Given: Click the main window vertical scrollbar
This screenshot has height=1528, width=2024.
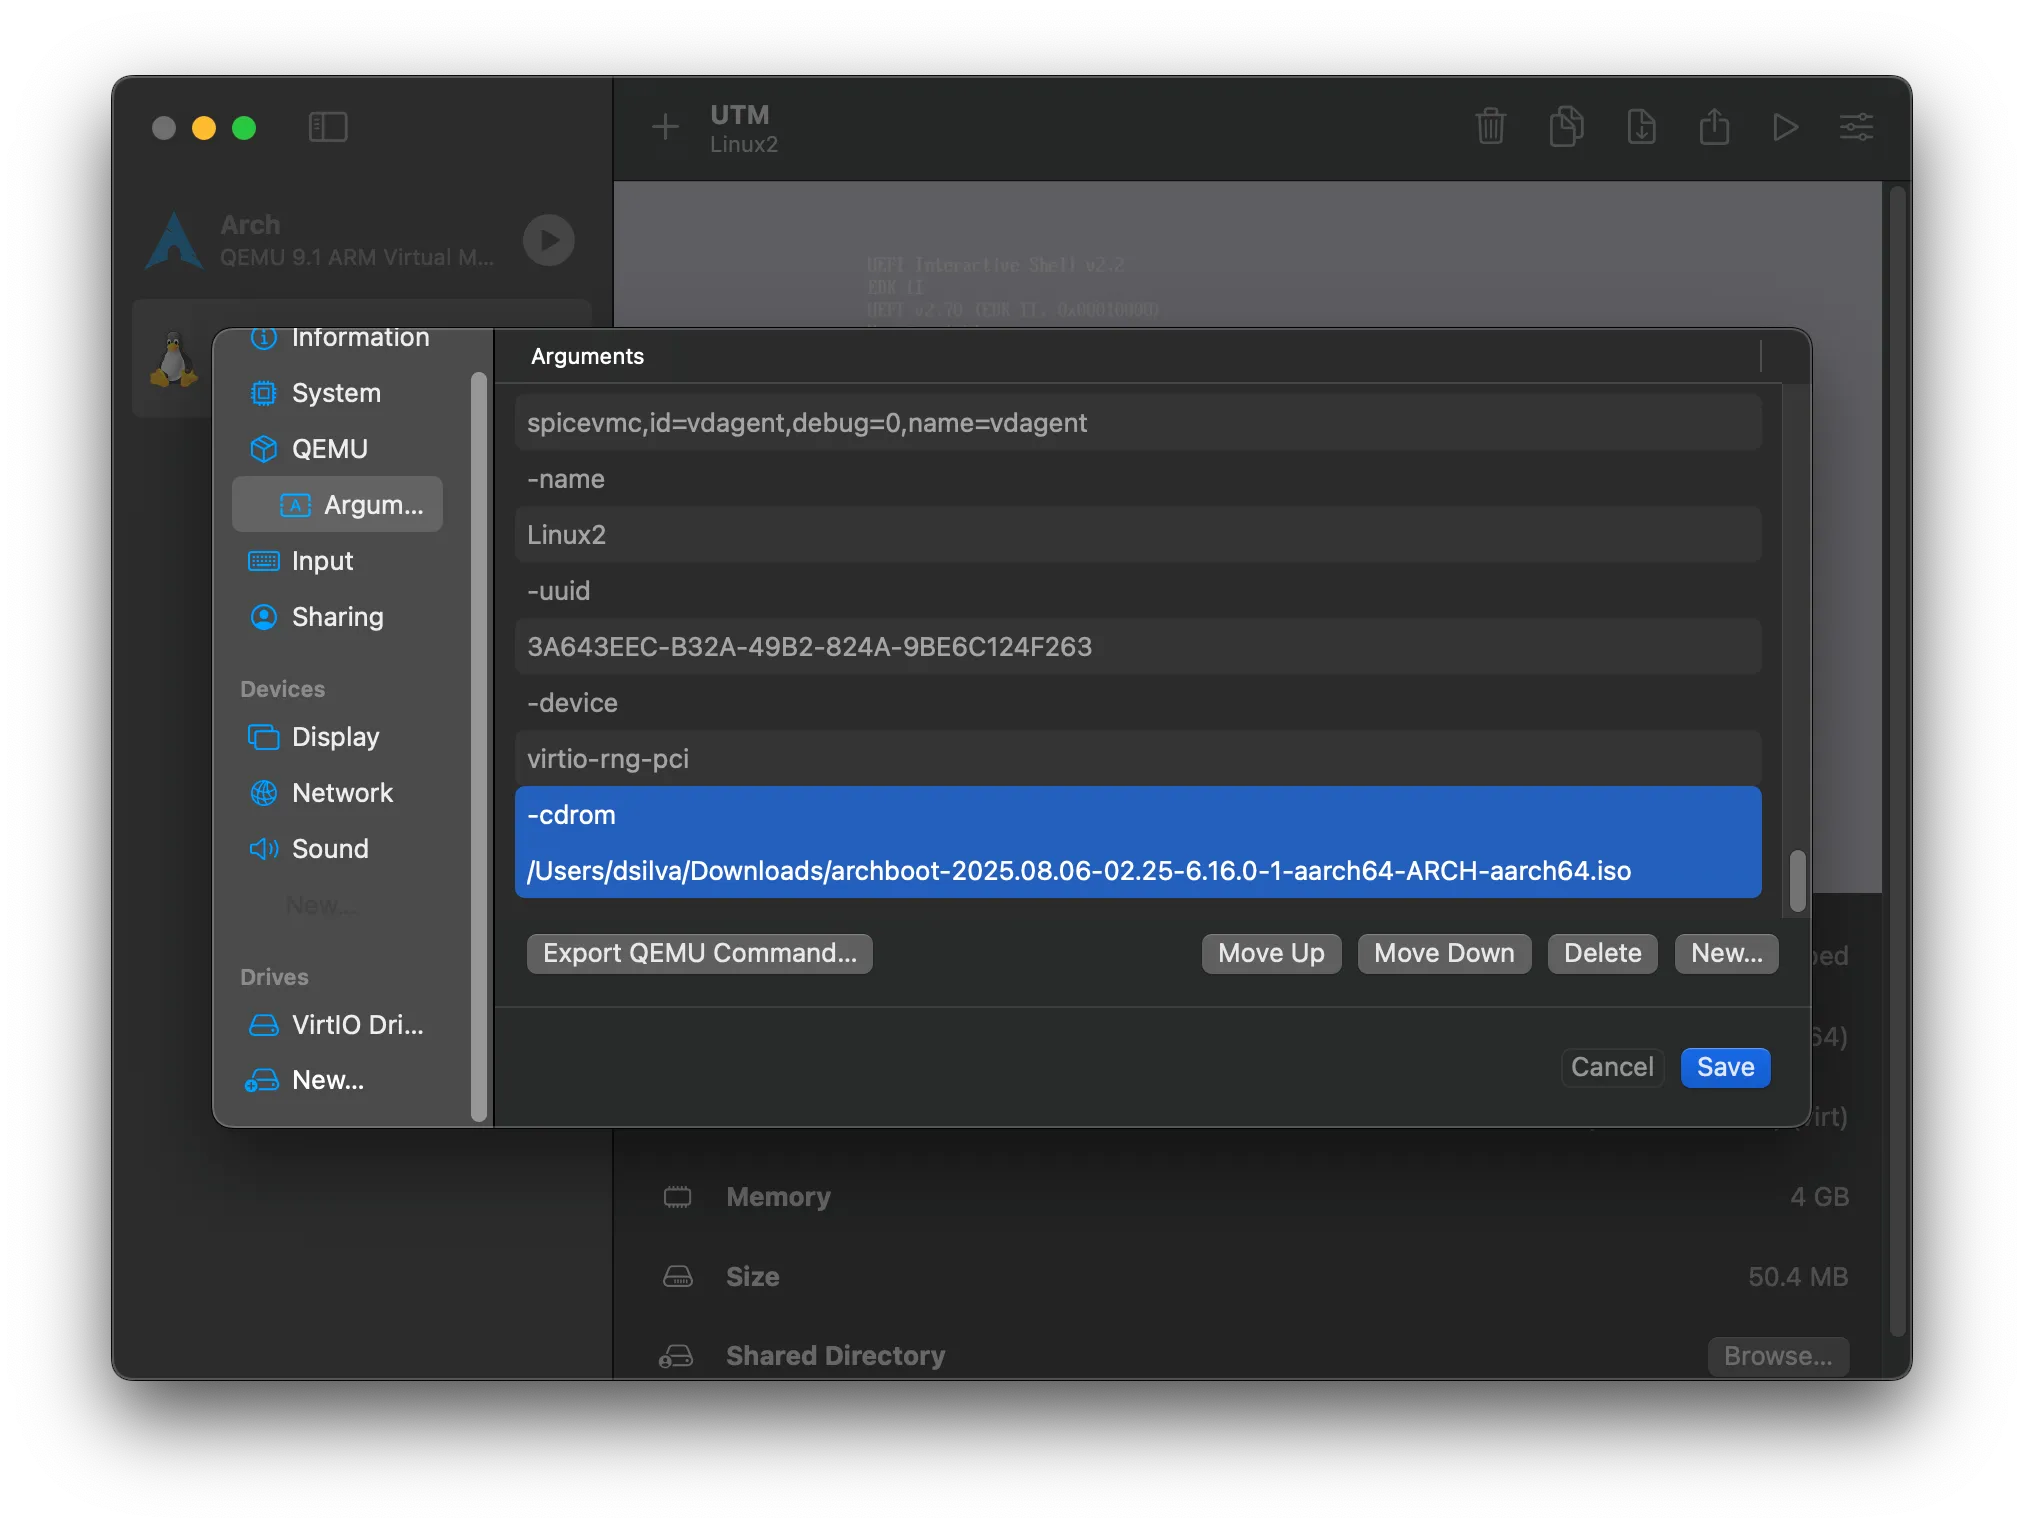Looking at the screenshot, I should [1898, 762].
